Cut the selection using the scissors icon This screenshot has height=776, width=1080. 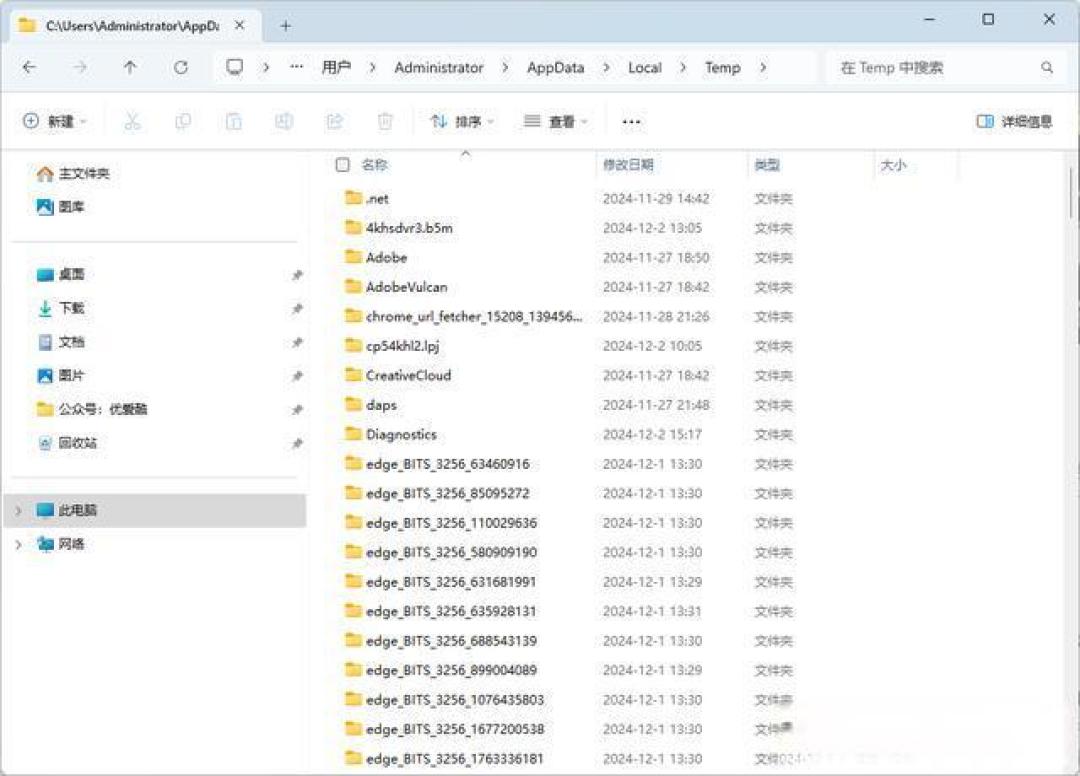pyautogui.click(x=133, y=120)
